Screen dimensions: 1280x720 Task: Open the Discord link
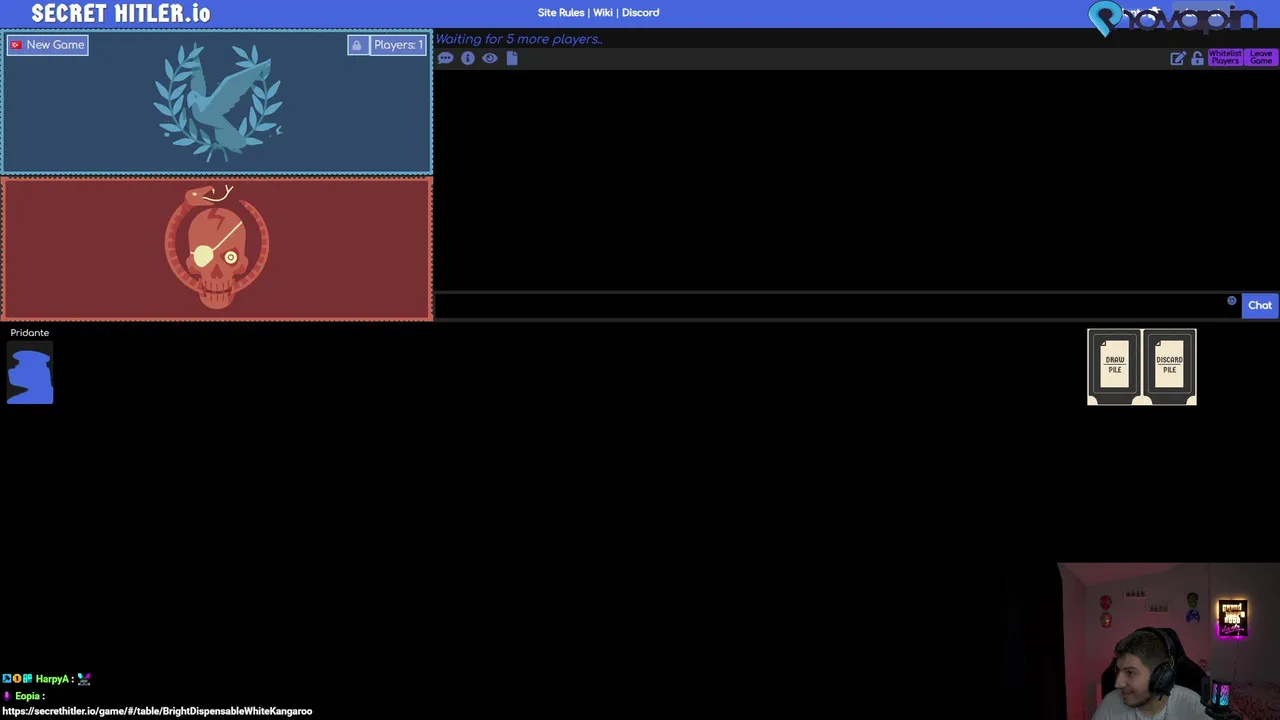(641, 13)
